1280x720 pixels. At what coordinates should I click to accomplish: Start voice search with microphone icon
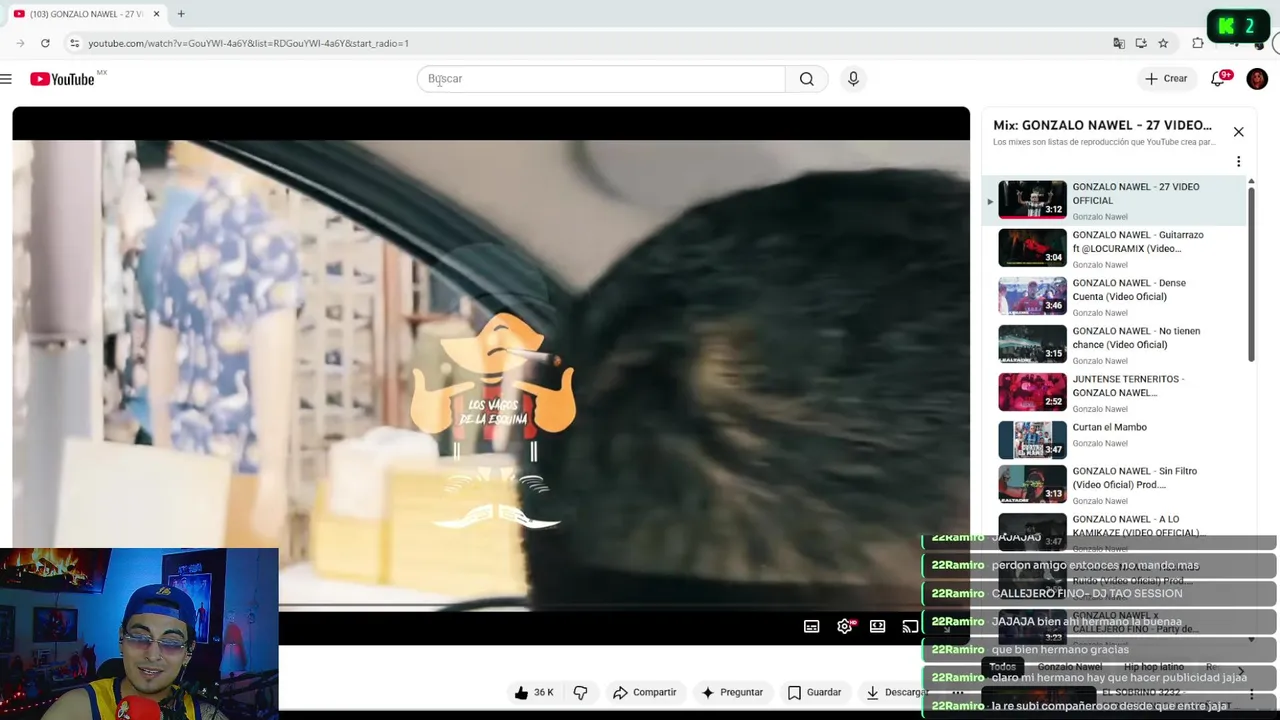pos(853,79)
